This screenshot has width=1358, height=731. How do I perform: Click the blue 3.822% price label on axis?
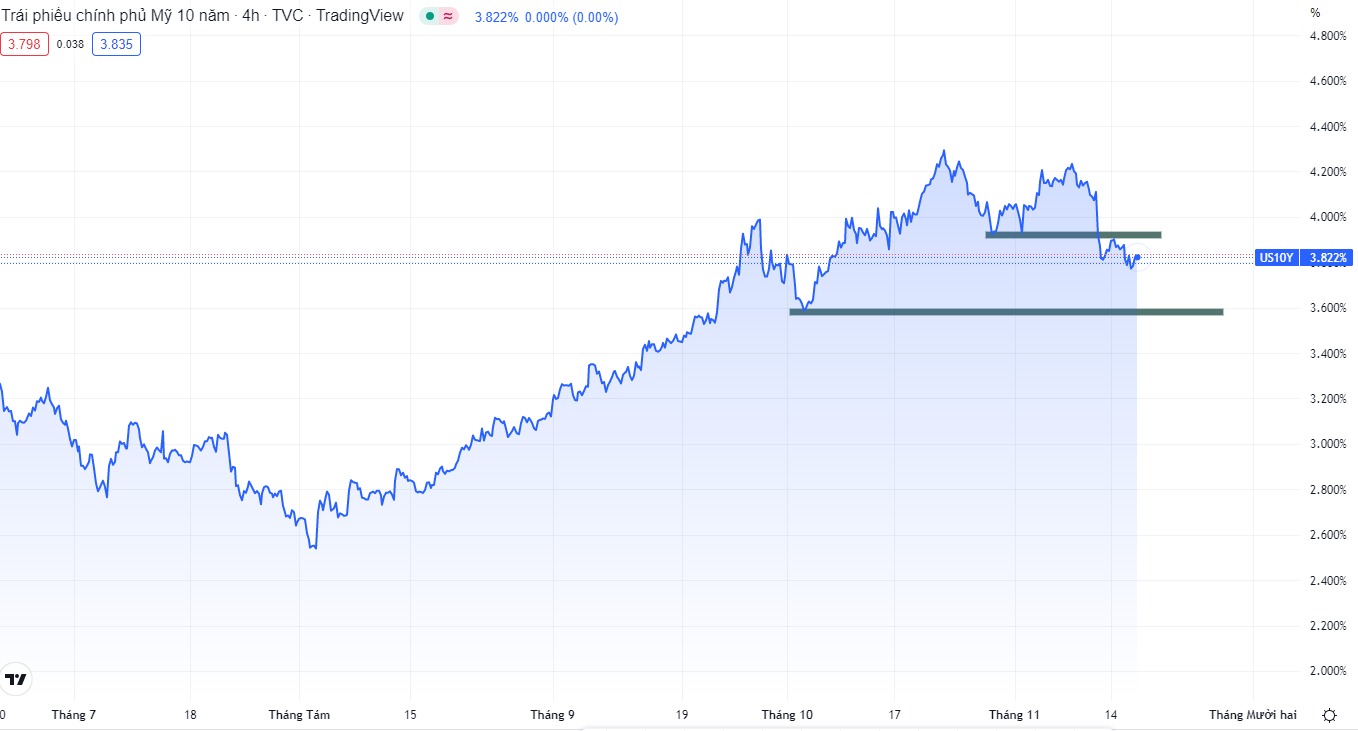point(1326,257)
